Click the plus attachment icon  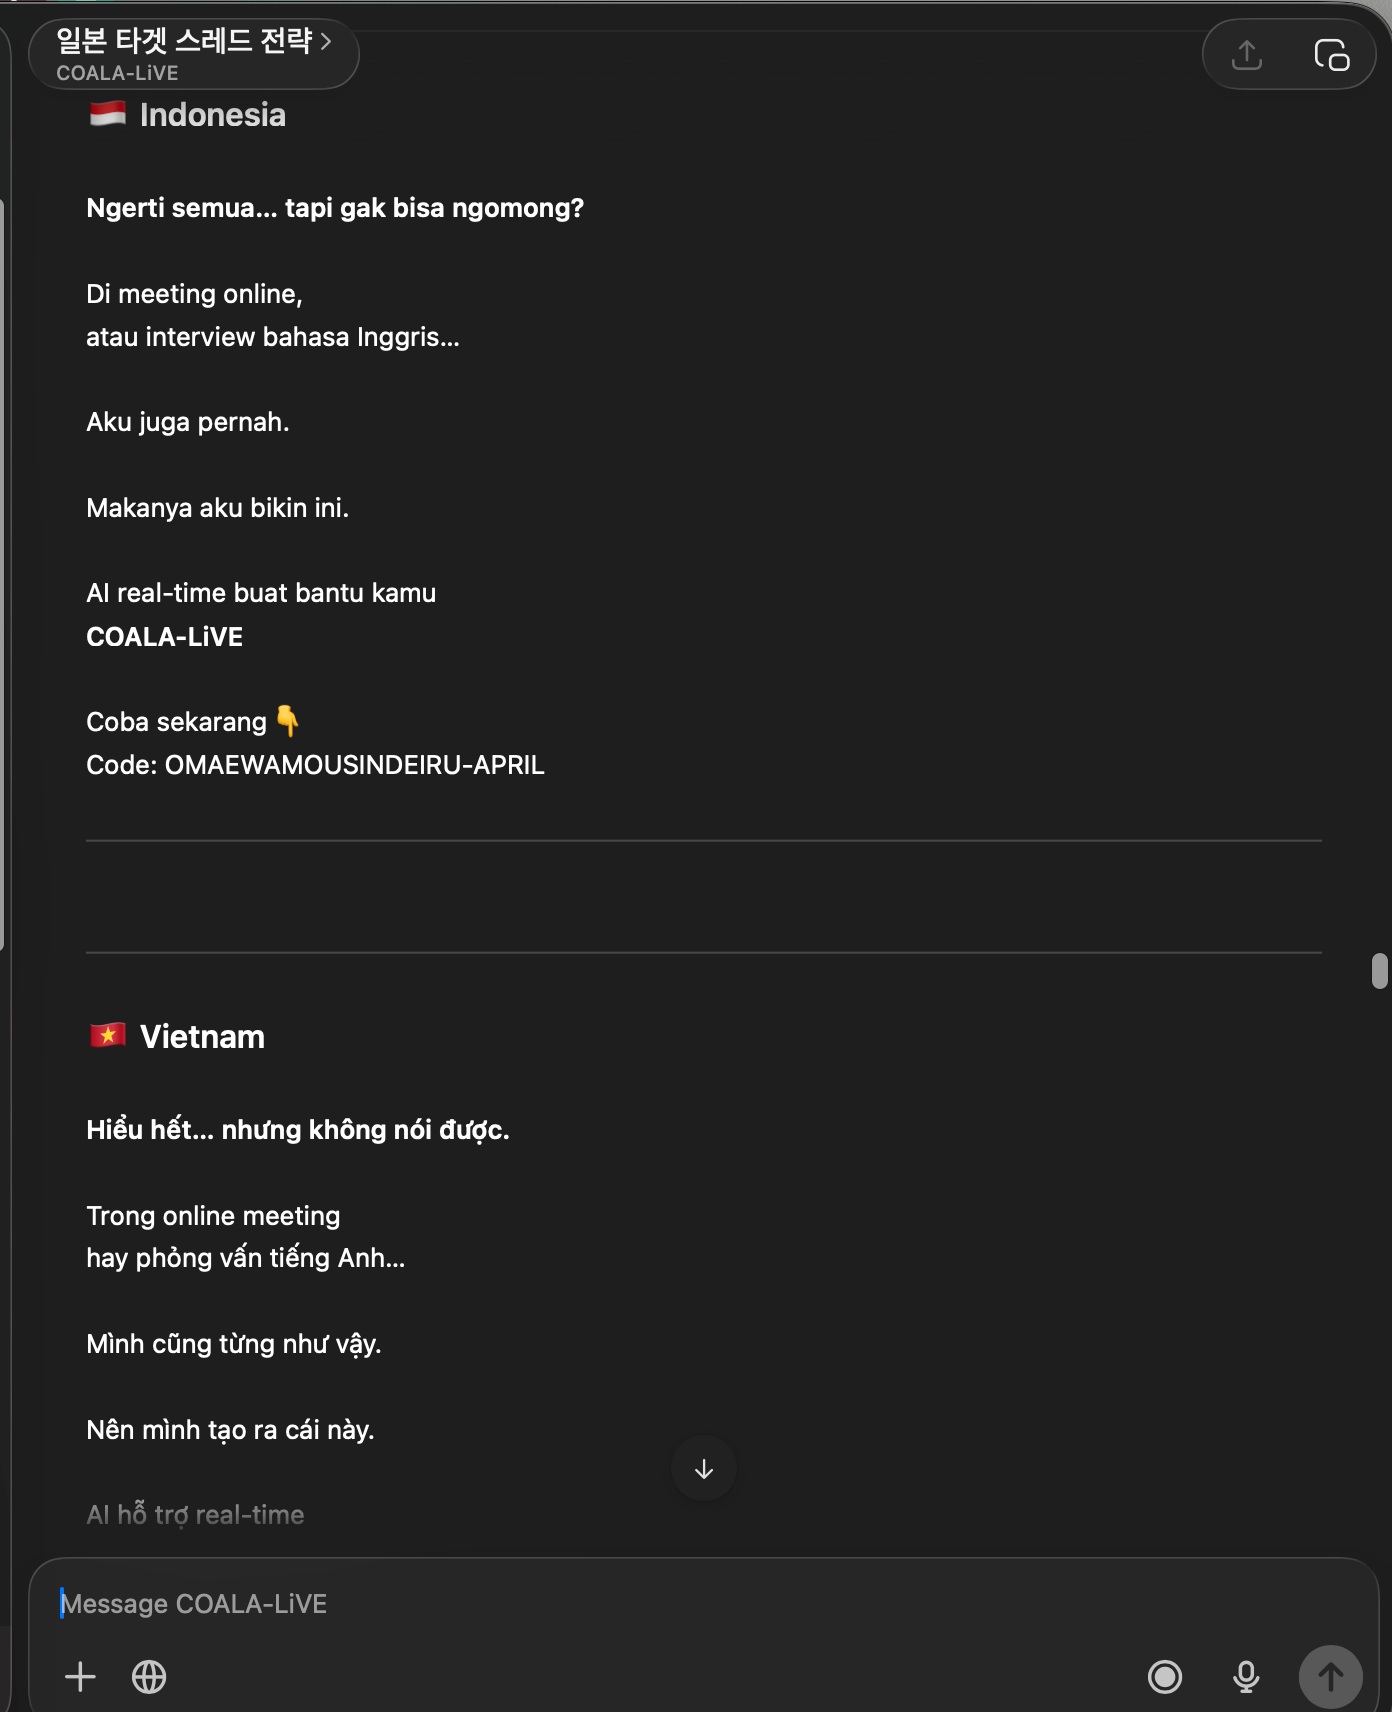click(80, 1676)
